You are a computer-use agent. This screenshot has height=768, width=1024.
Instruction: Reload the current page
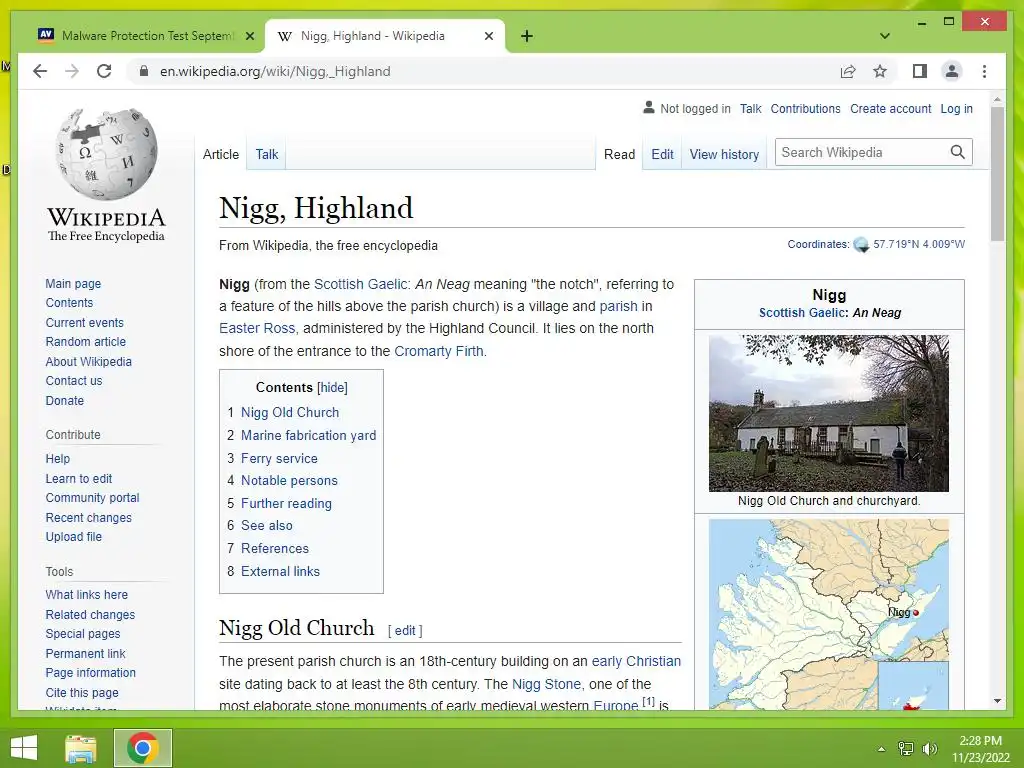[104, 71]
